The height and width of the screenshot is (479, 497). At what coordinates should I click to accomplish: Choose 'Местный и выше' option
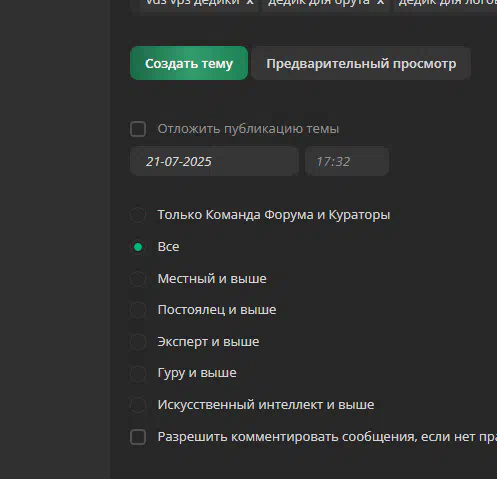coord(138,279)
